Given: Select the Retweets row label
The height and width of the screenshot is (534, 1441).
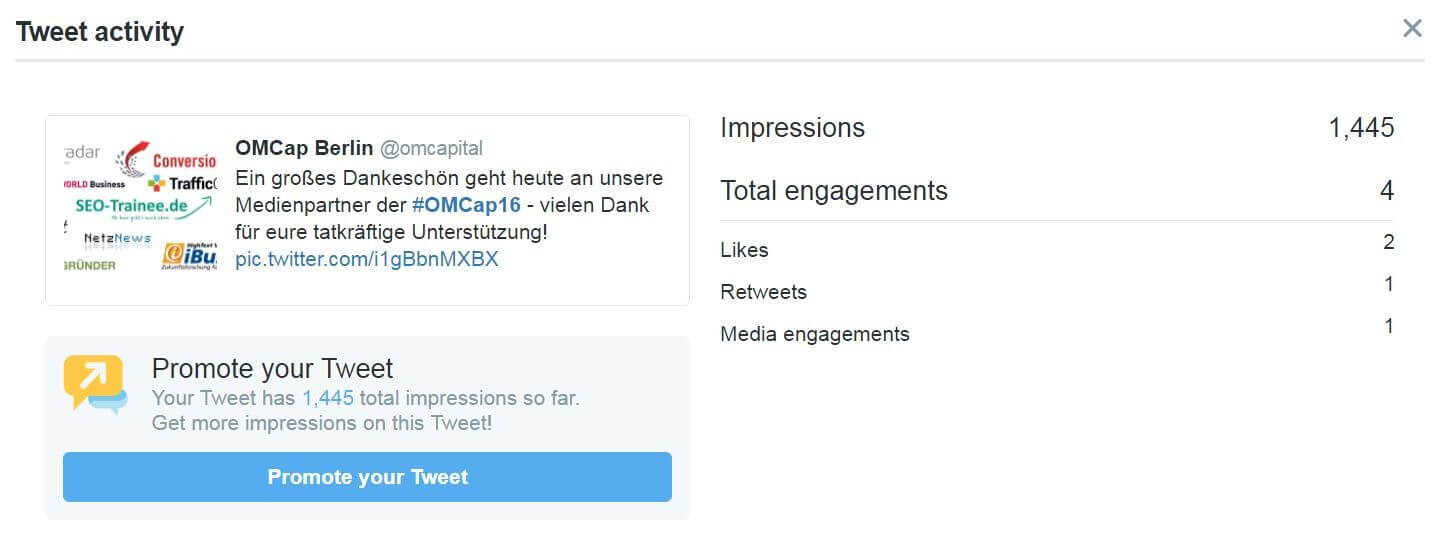Looking at the screenshot, I should pos(763,292).
